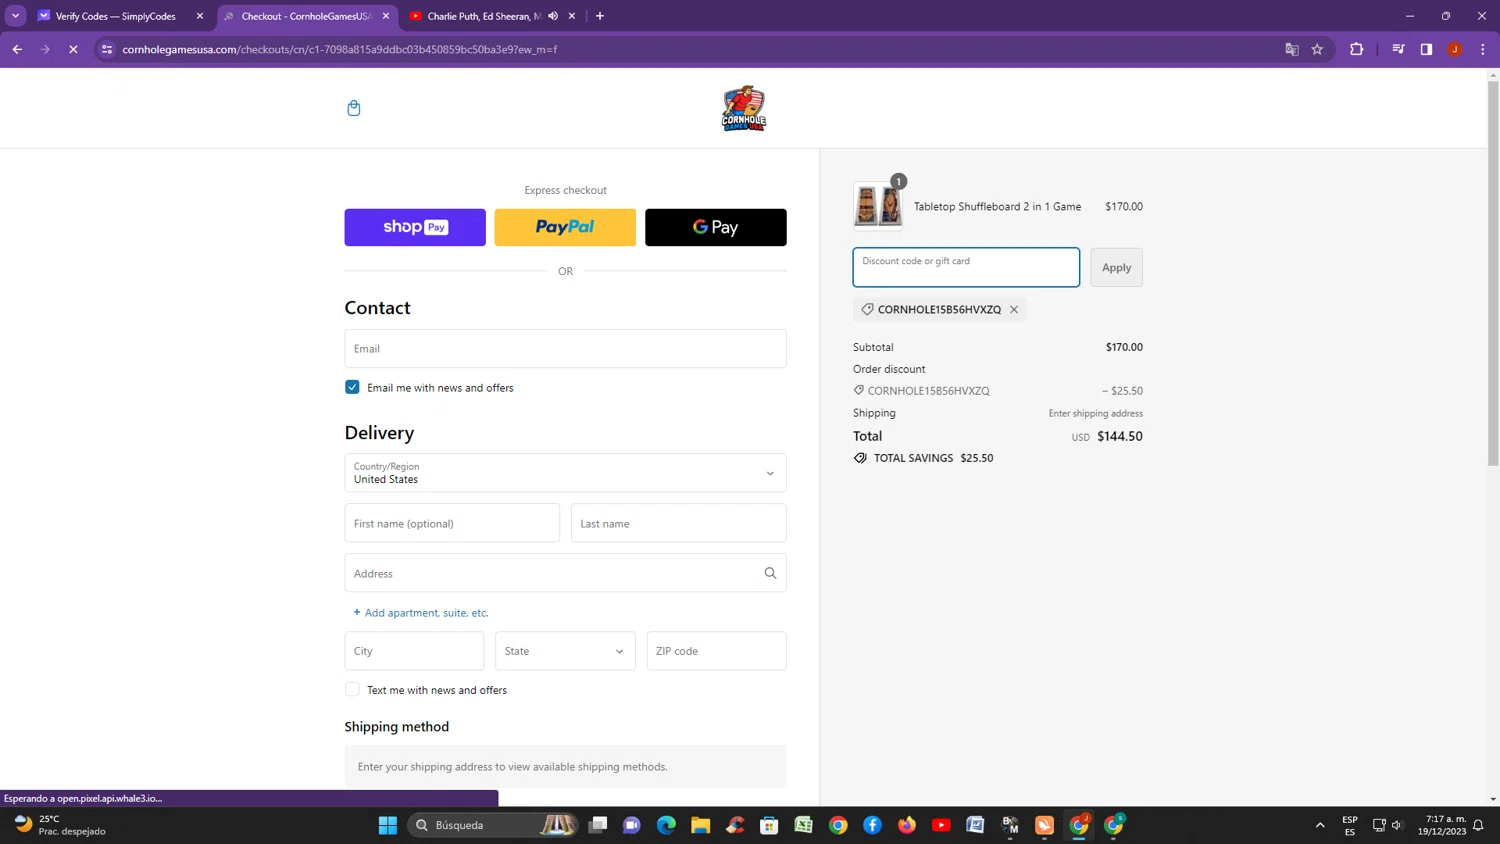Open Excel from taskbar

pyautogui.click(x=804, y=825)
